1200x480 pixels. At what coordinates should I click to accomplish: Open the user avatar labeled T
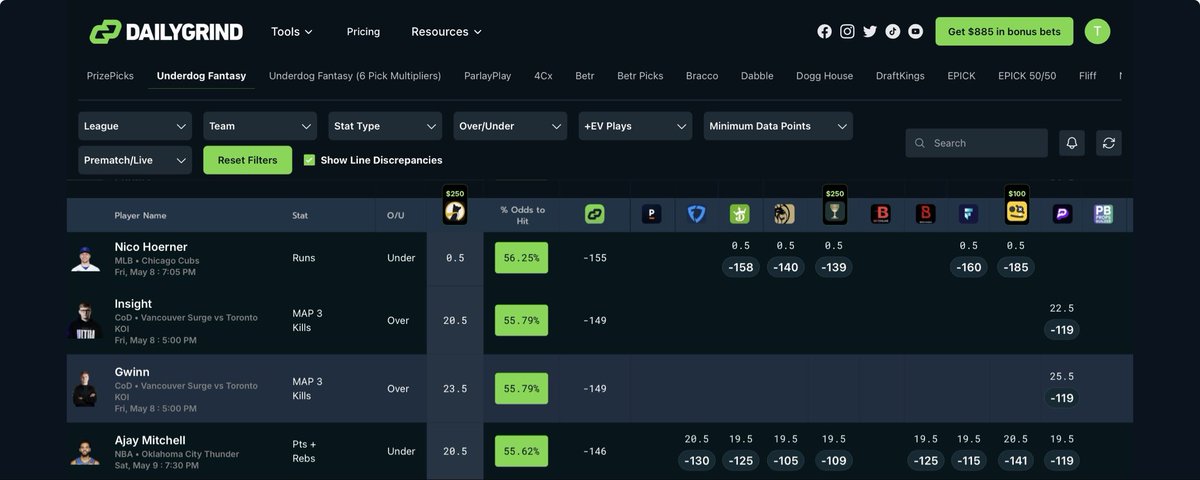(x=1099, y=31)
